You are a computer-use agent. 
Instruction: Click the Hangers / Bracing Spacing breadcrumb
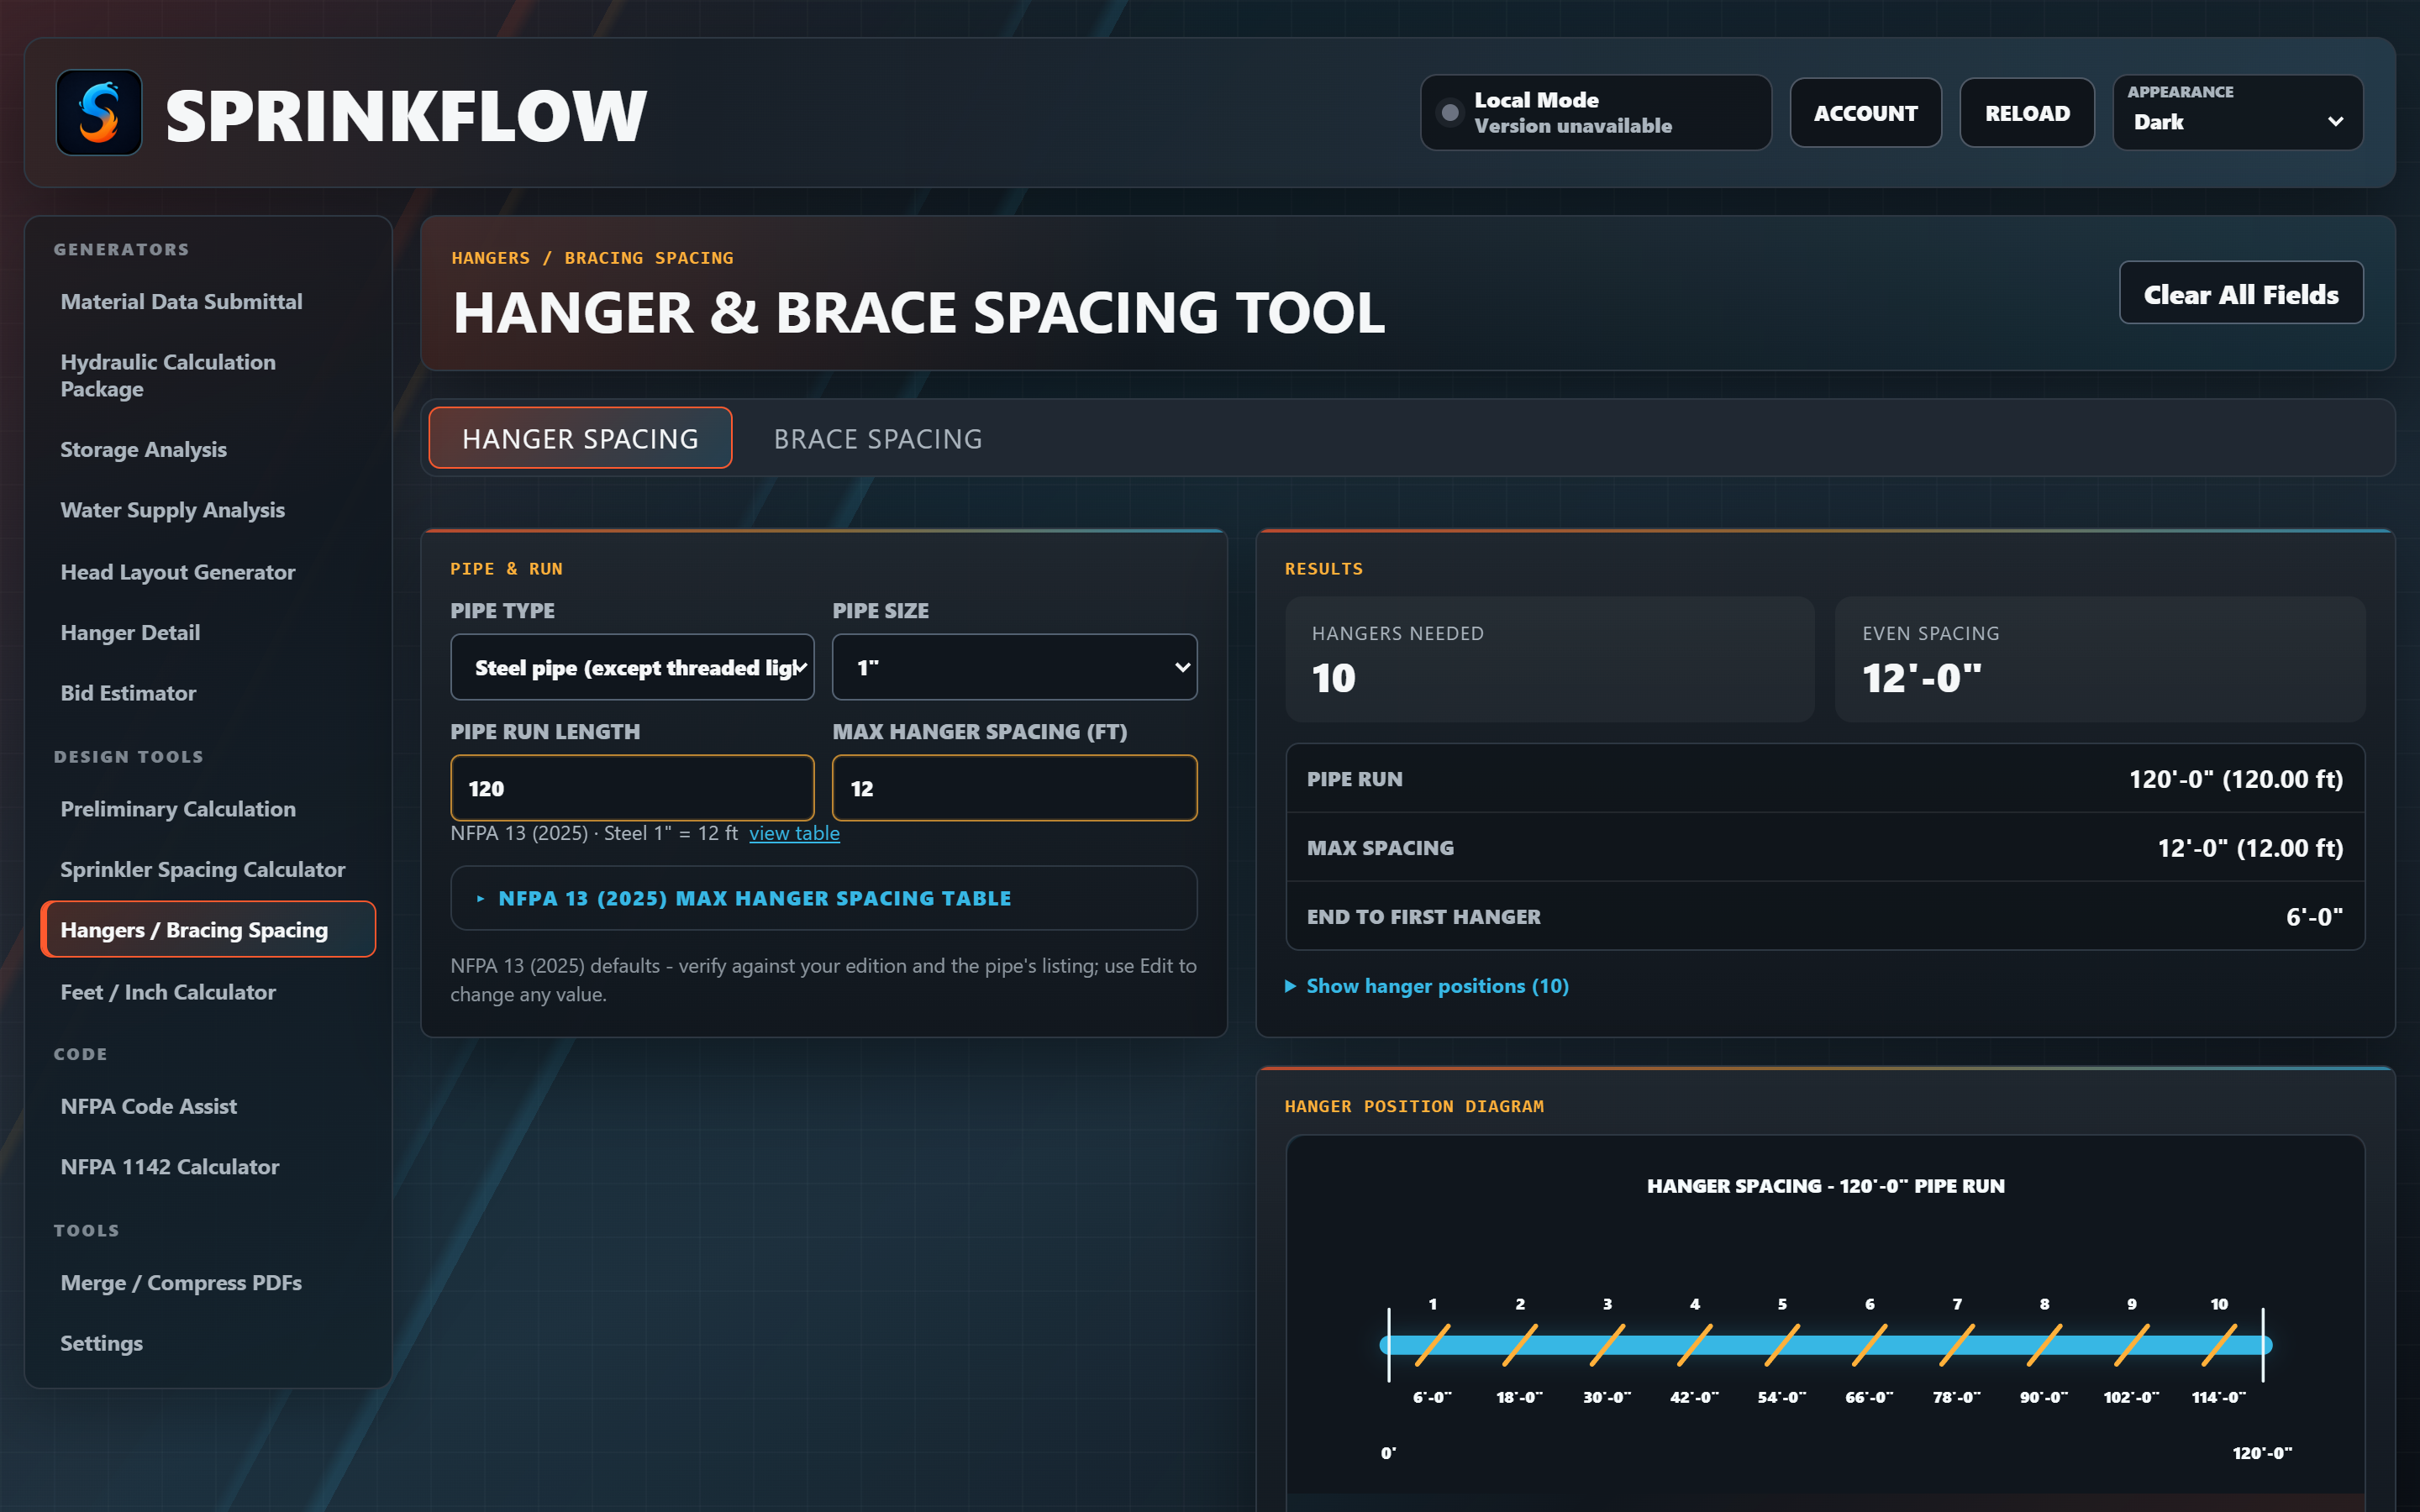click(x=592, y=258)
